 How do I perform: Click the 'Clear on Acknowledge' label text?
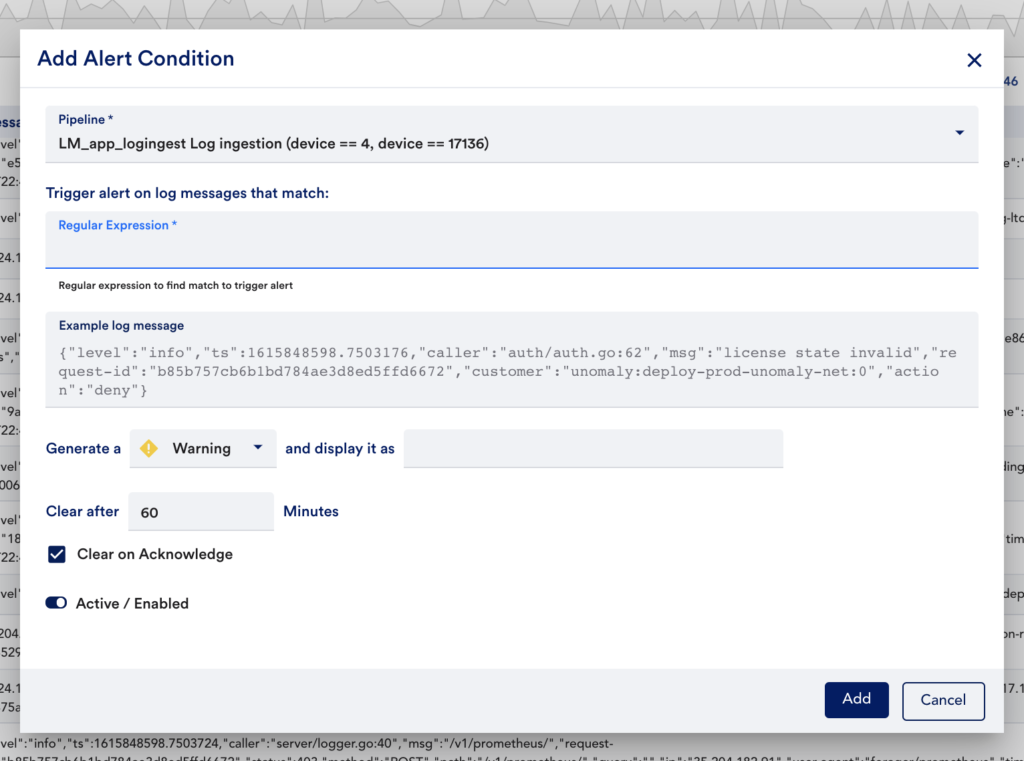click(155, 554)
